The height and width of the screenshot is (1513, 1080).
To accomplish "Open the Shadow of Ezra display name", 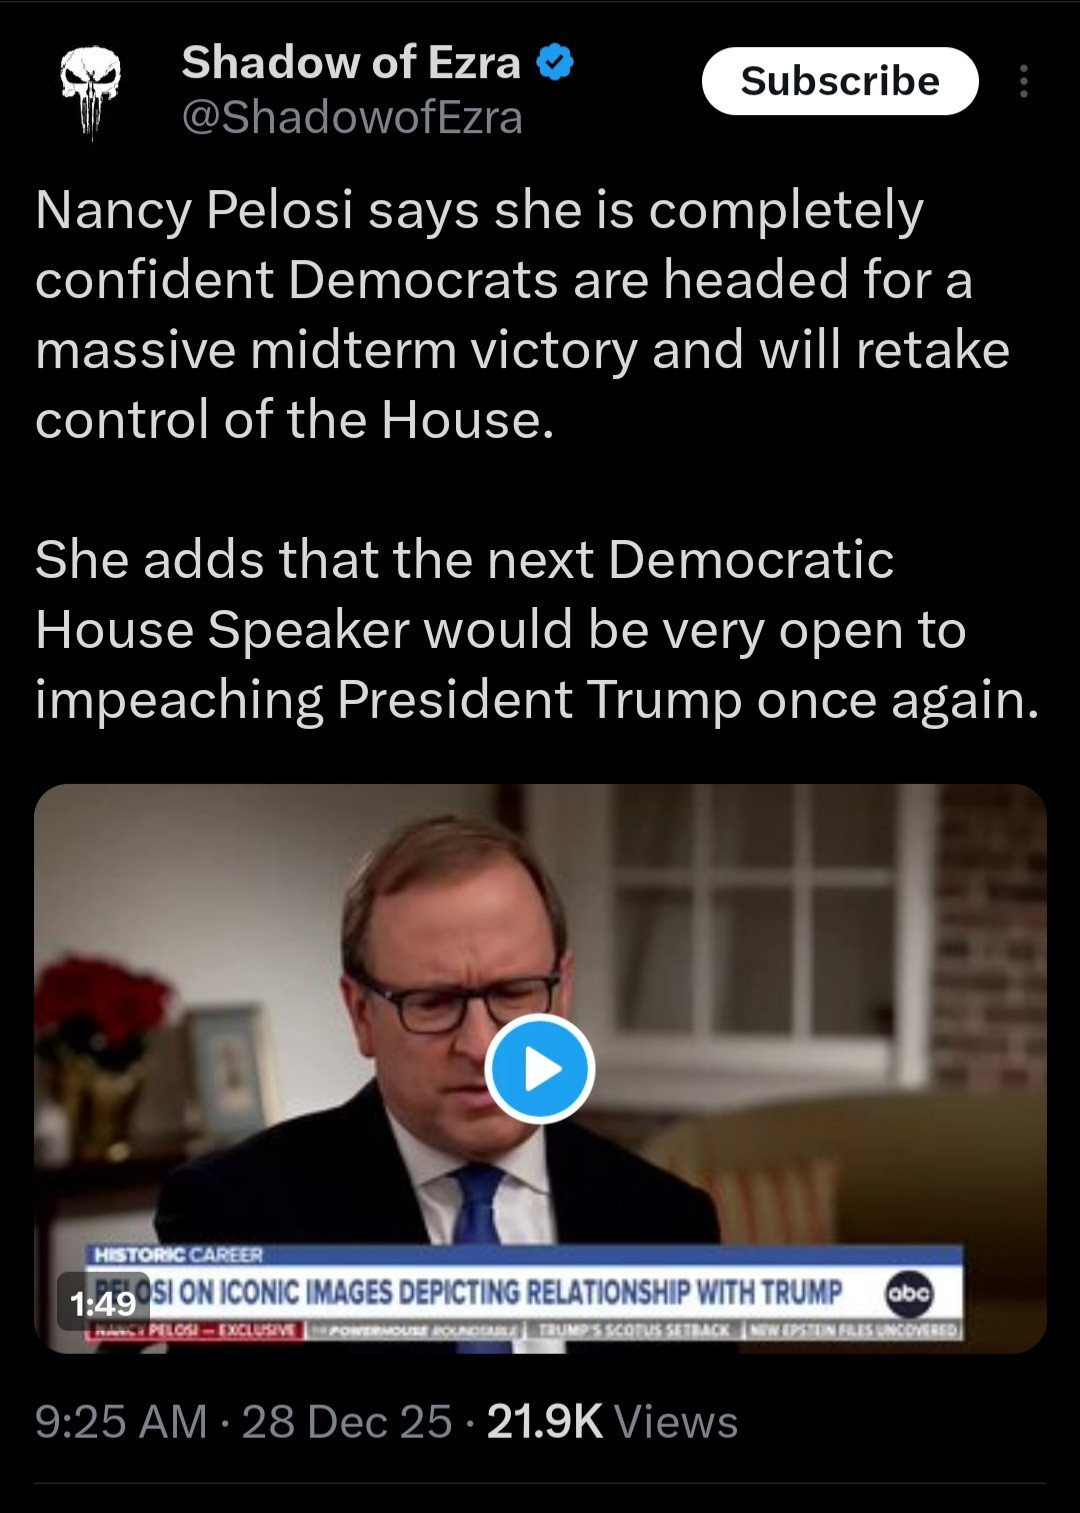I will (x=351, y=63).
